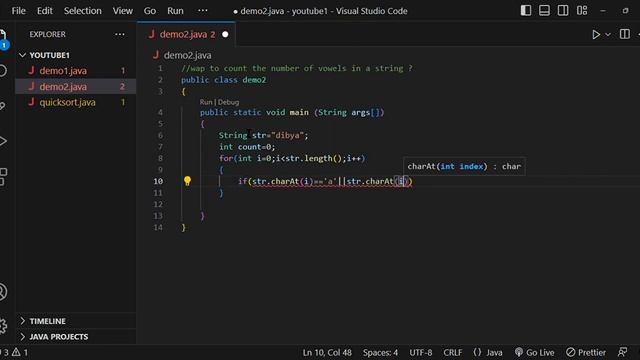
Task: Open the Run menu
Action: (x=175, y=11)
